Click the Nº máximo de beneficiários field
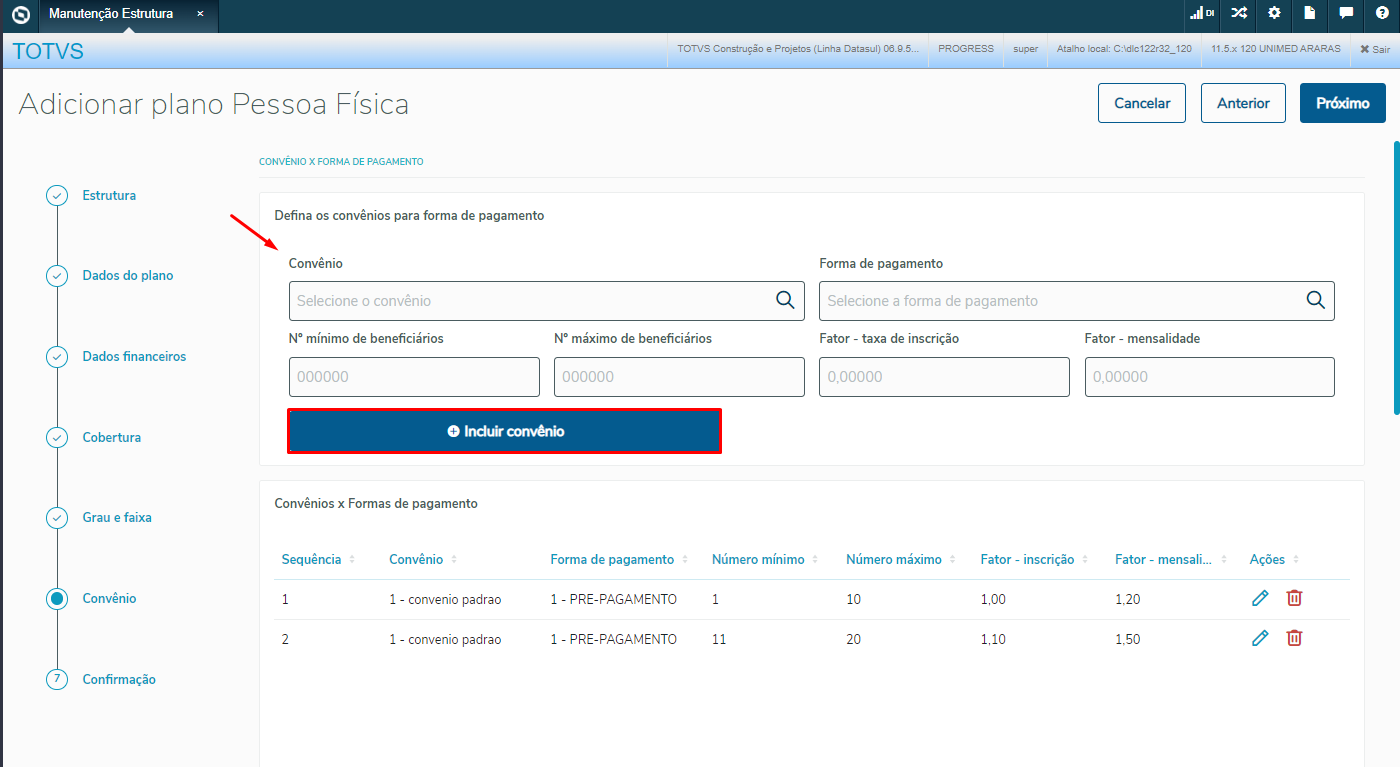Image resolution: width=1400 pixels, height=767 pixels. pyautogui.click(x=679, y=377)
